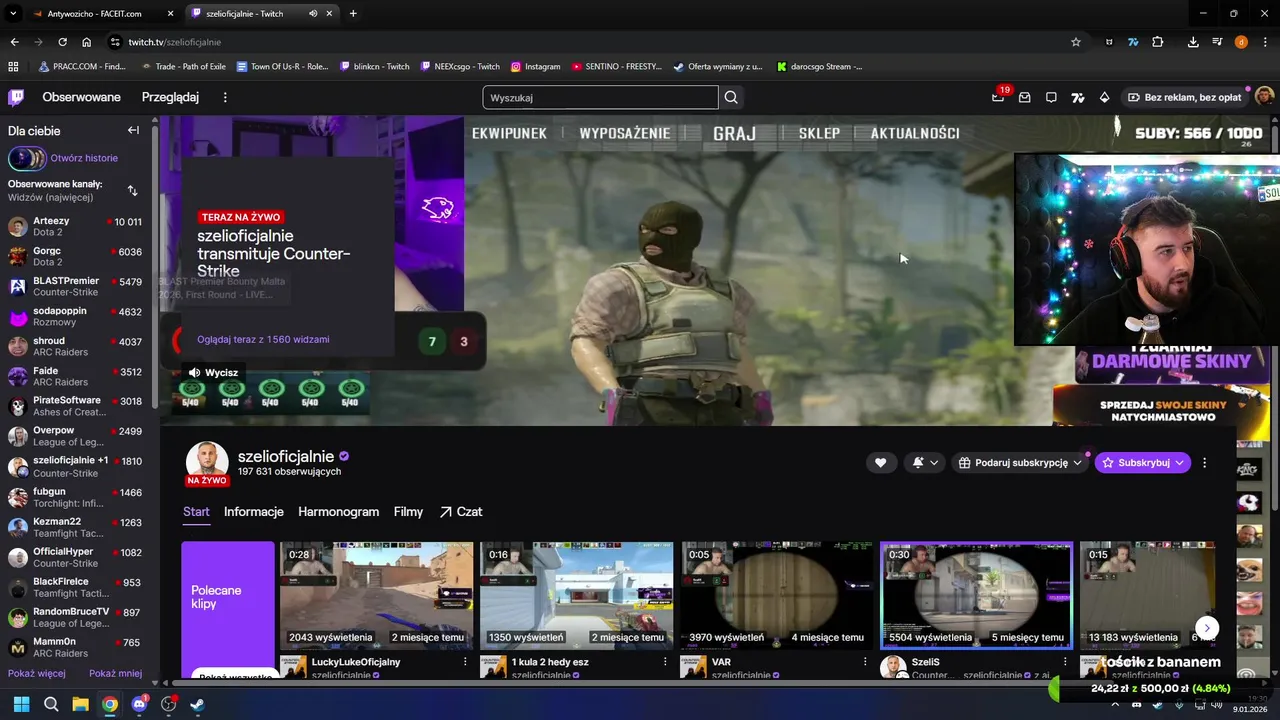Go to Obserwowane page
This screenshot has width=1280, height=720.
(81, 97)
